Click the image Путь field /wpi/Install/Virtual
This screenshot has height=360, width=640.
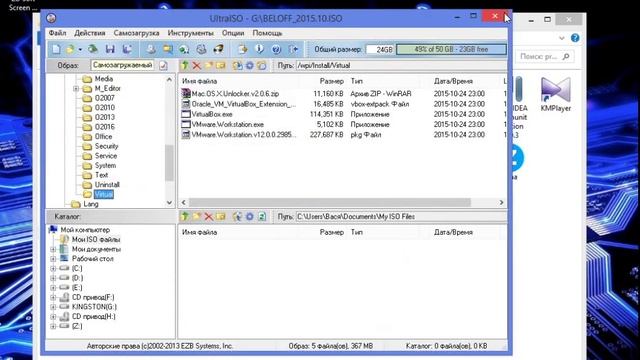click(401, 65)
